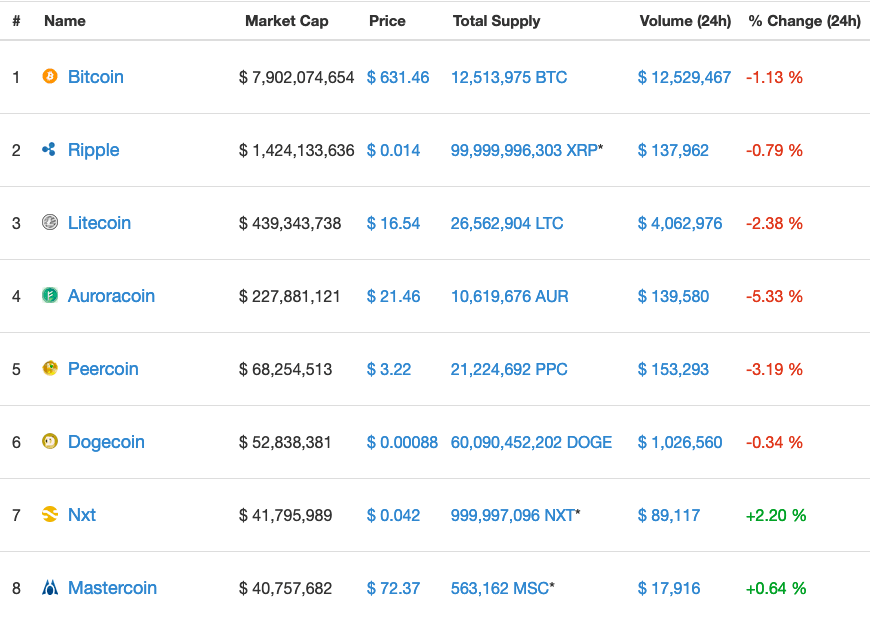
Task: Open Mastercoin price $ 72.37 link
Action: (x=394, y=588)
